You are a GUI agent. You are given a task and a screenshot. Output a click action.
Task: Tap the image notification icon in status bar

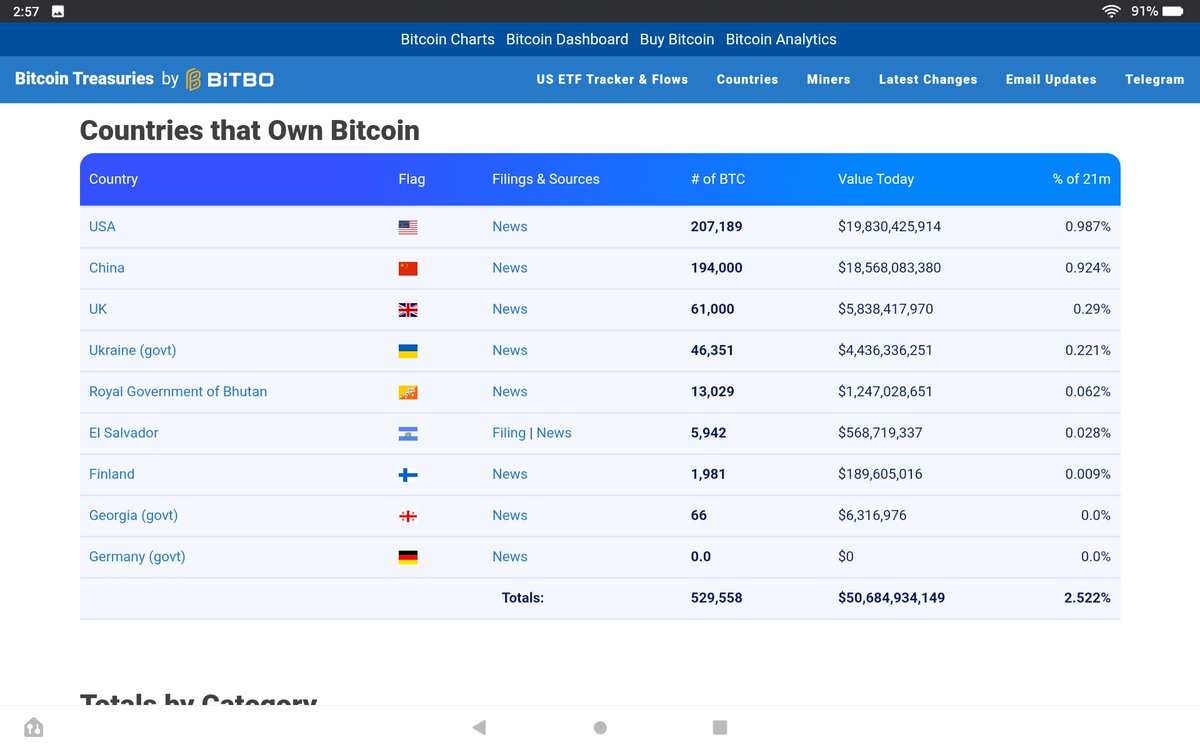[x=58, y=11]
